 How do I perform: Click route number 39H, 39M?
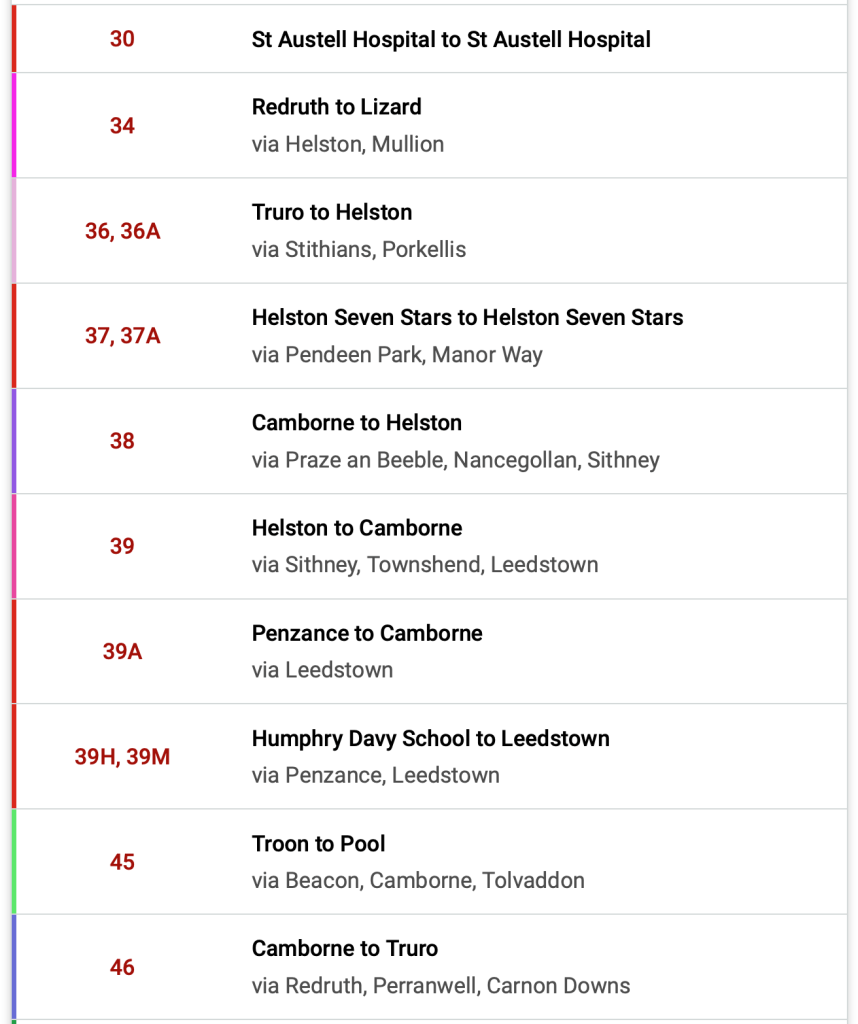click(x=122, y=757)
